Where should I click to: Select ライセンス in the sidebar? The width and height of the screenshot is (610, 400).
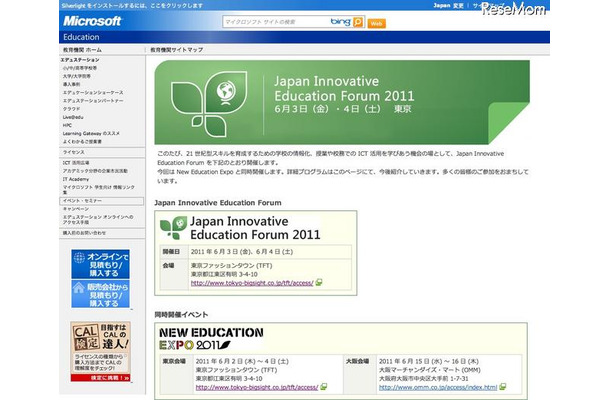(74, 152)
